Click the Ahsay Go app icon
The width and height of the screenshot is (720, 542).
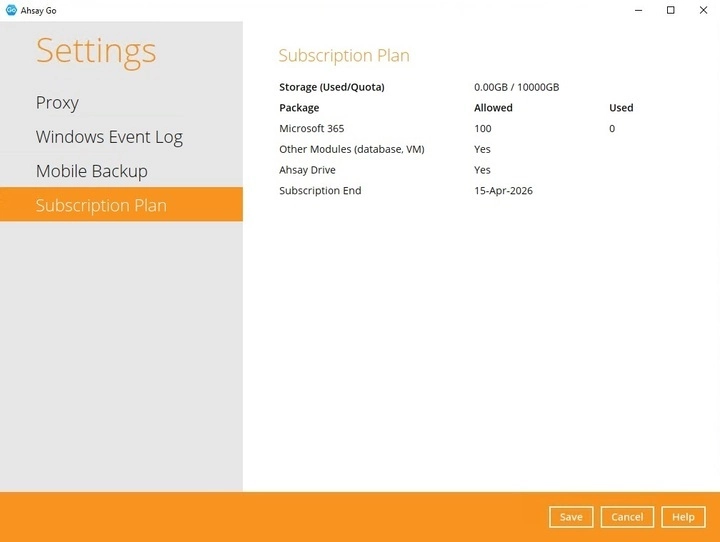tap(11, 10)
